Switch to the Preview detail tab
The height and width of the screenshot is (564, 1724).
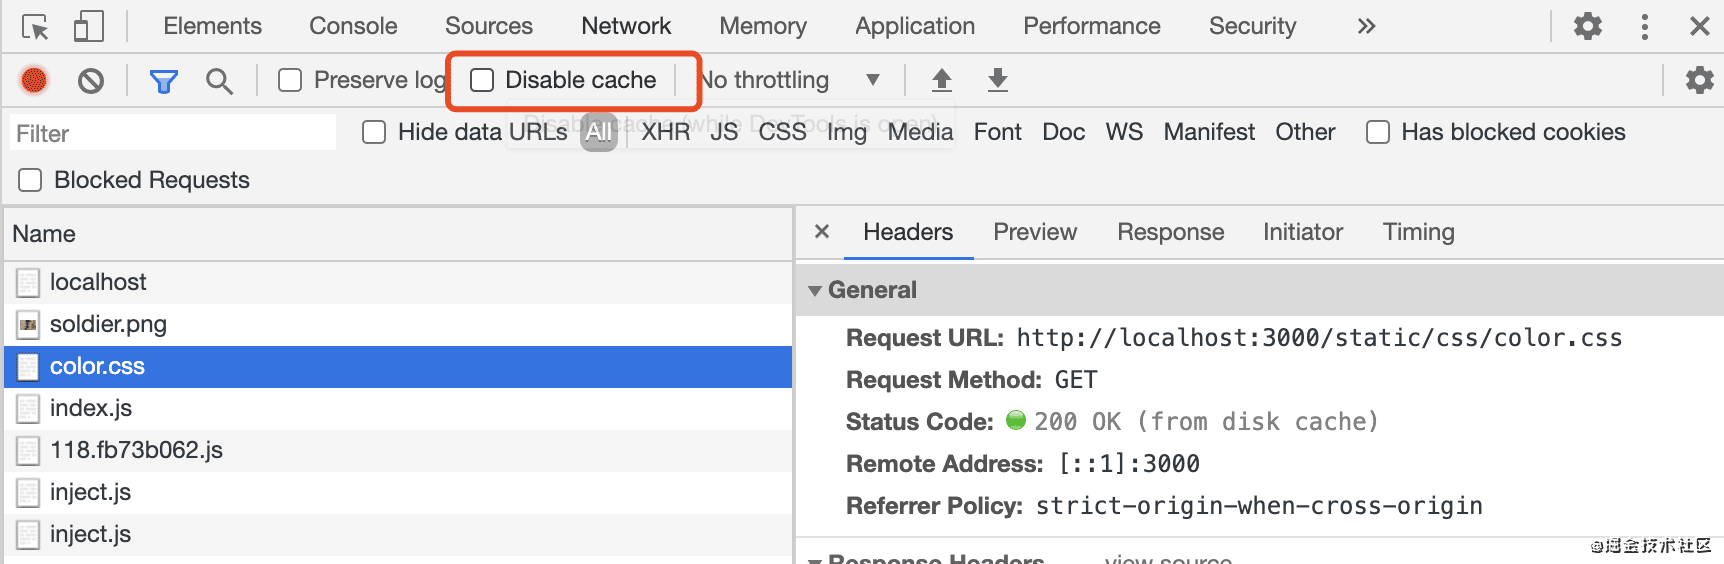[1035, 232]
